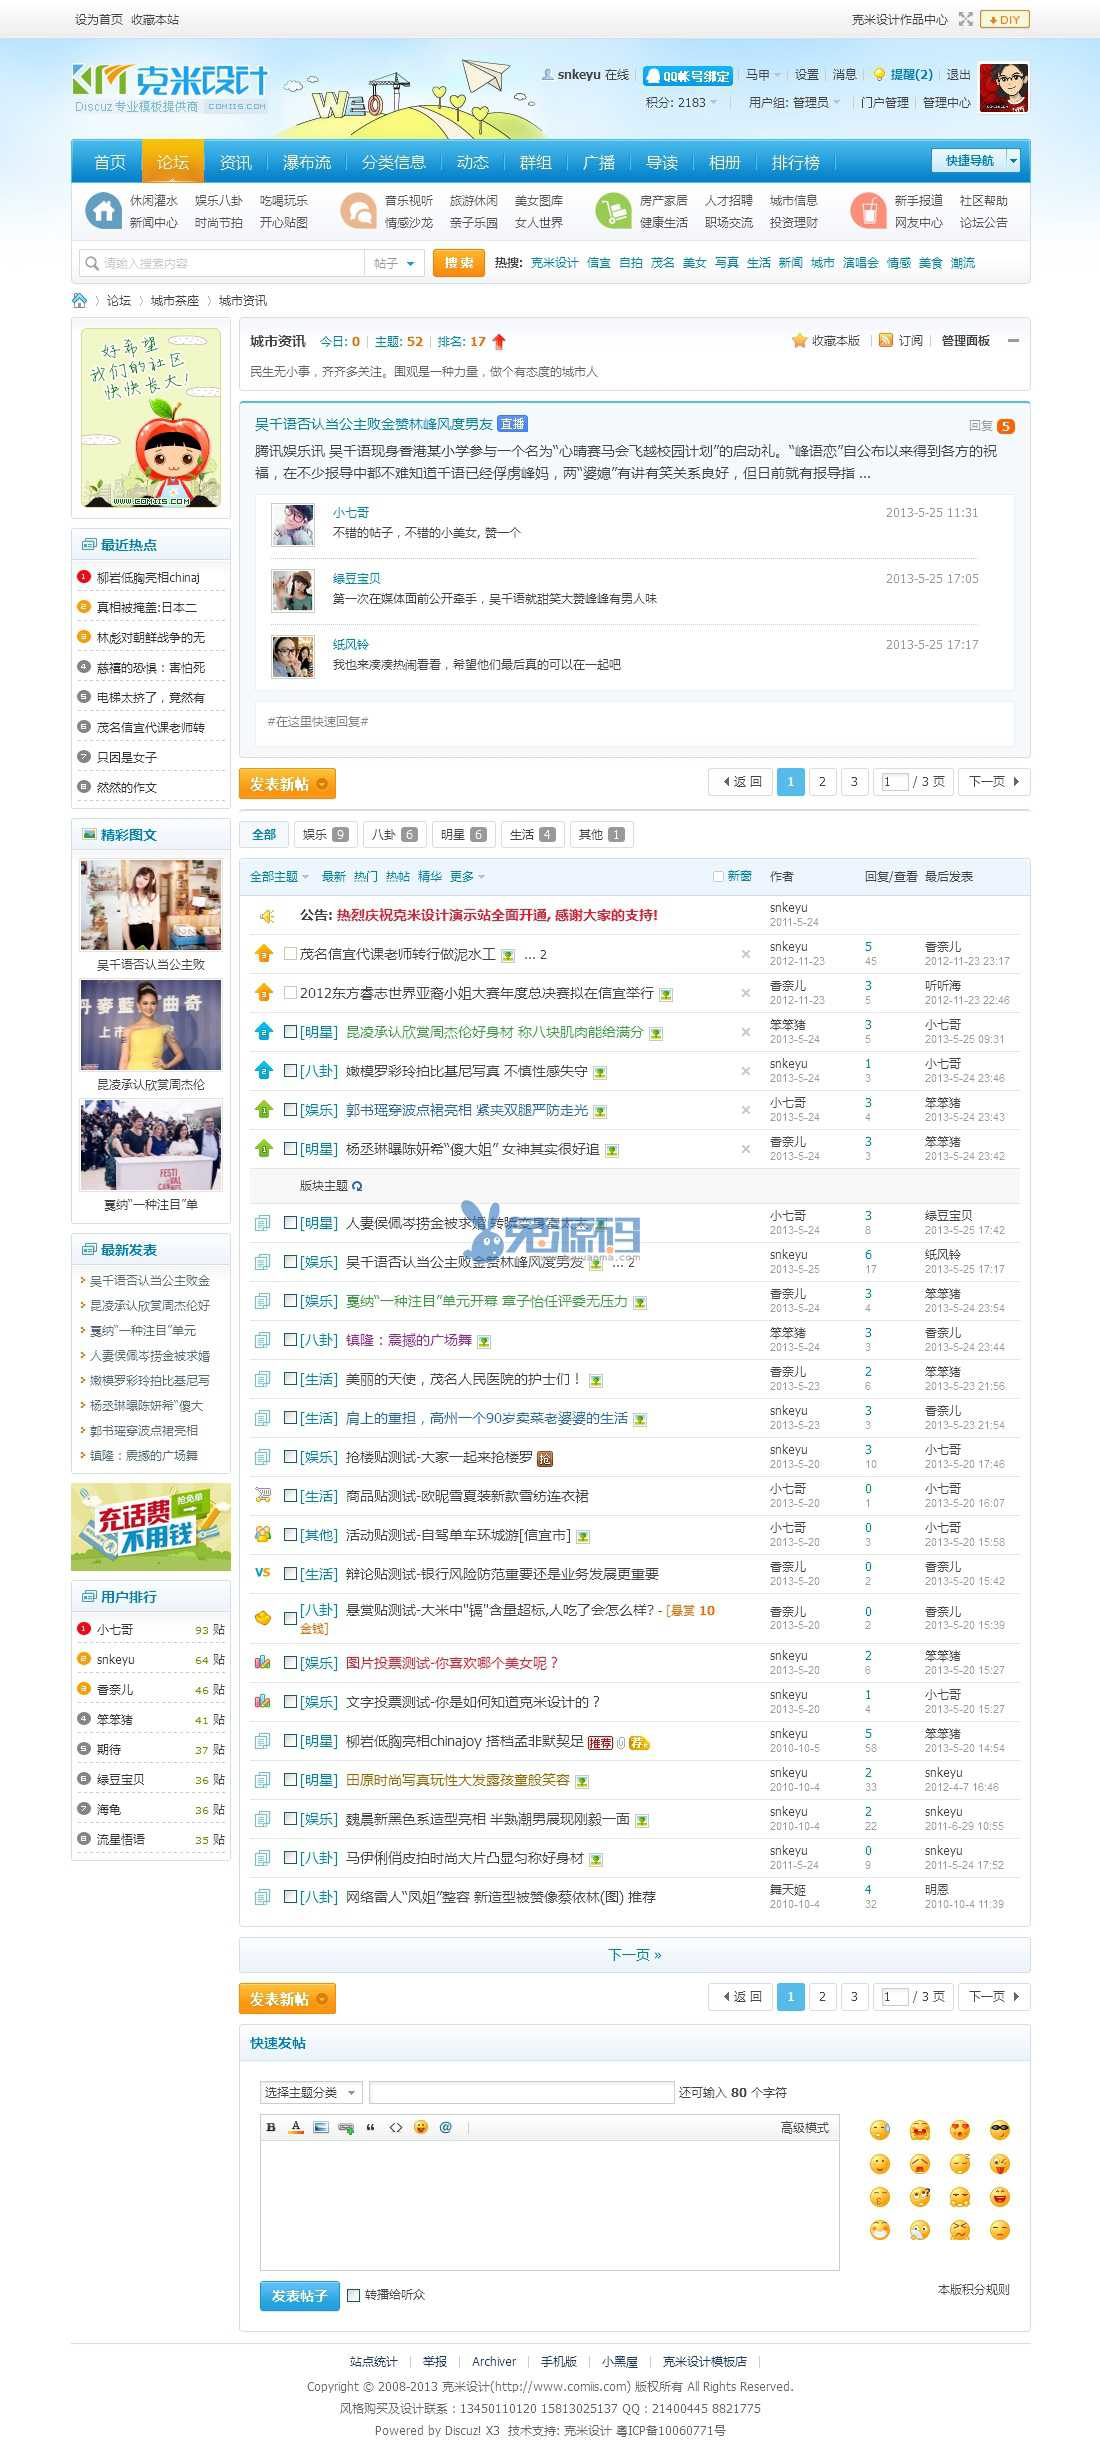Collapse the 城市资讯 board header

[1013, 341]
